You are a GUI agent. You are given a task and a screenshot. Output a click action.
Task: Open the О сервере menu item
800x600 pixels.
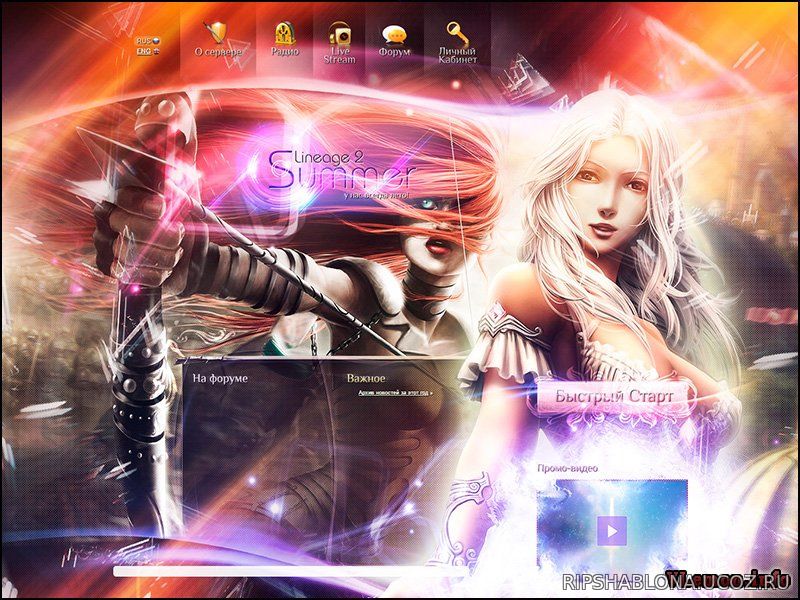coord(218,52)
